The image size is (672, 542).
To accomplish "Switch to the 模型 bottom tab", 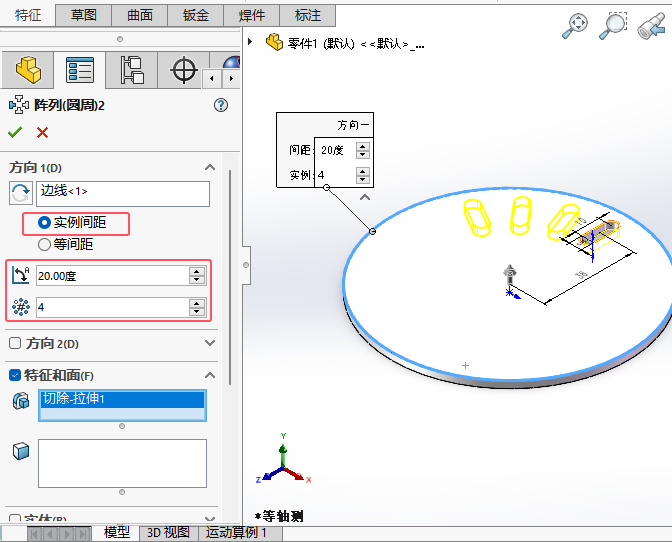I will (x=117, y=533).
